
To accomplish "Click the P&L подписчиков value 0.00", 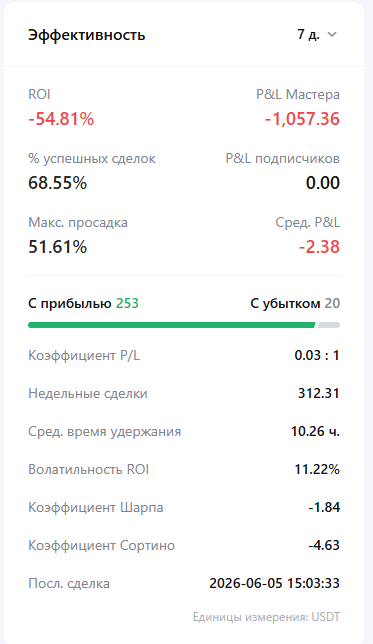I will pos(323,183).
